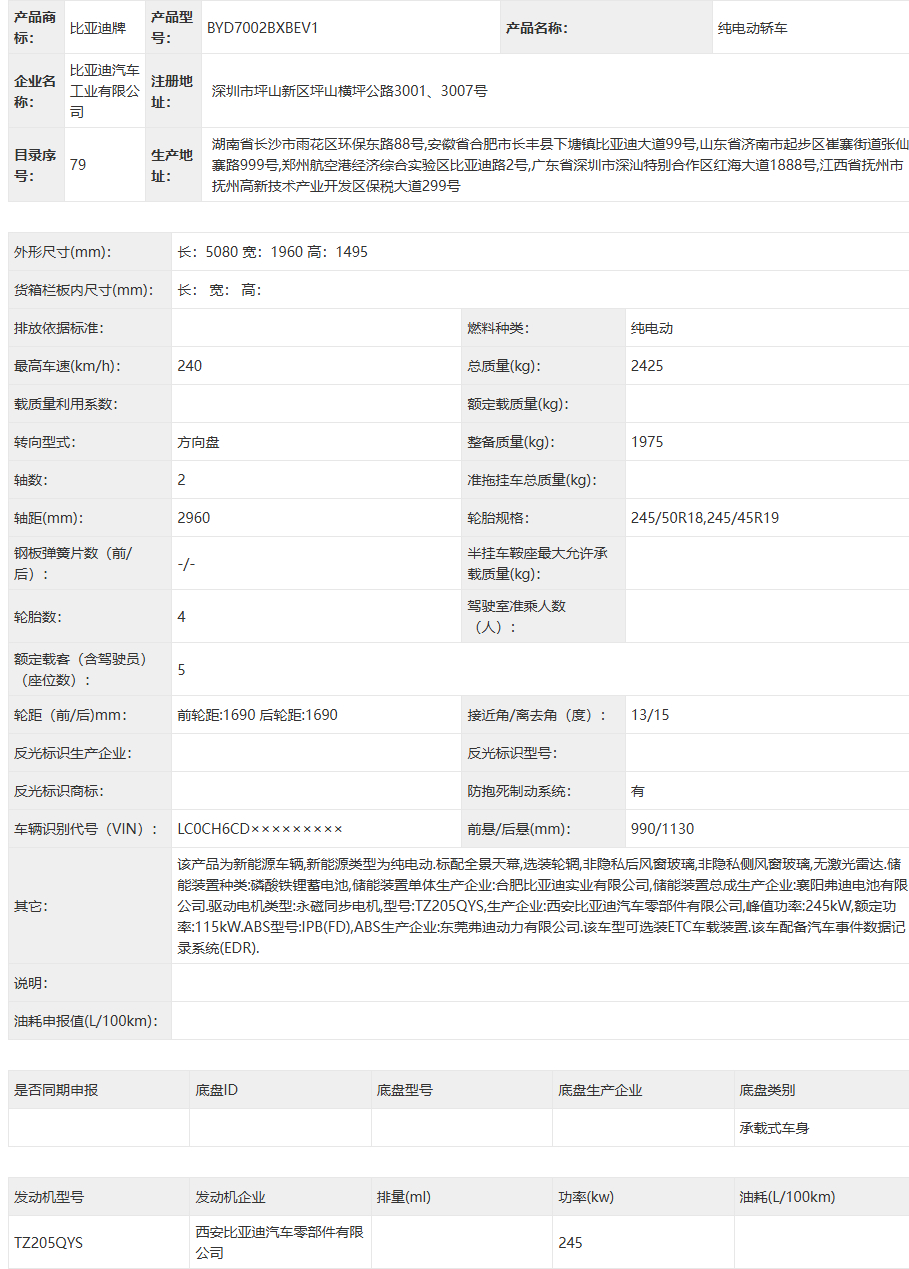Click max speed value 240
This screenshot has width=909, height=1269.
[189, 366]
